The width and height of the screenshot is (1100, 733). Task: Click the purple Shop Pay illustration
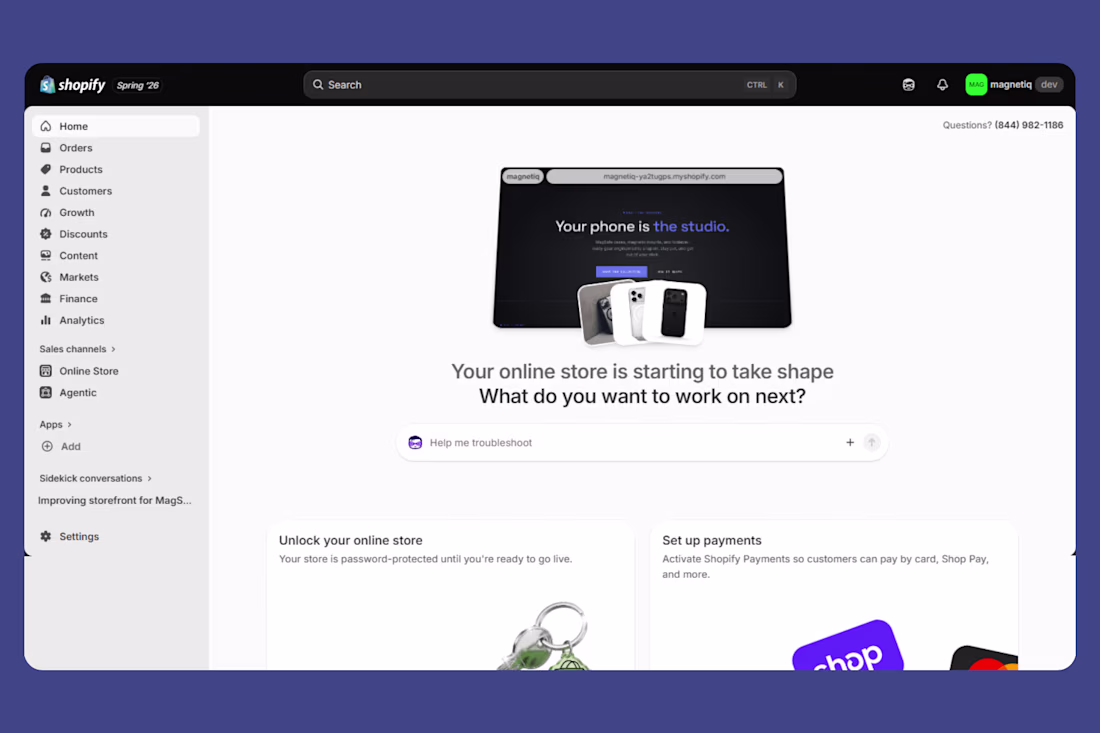tap(847, 646)
